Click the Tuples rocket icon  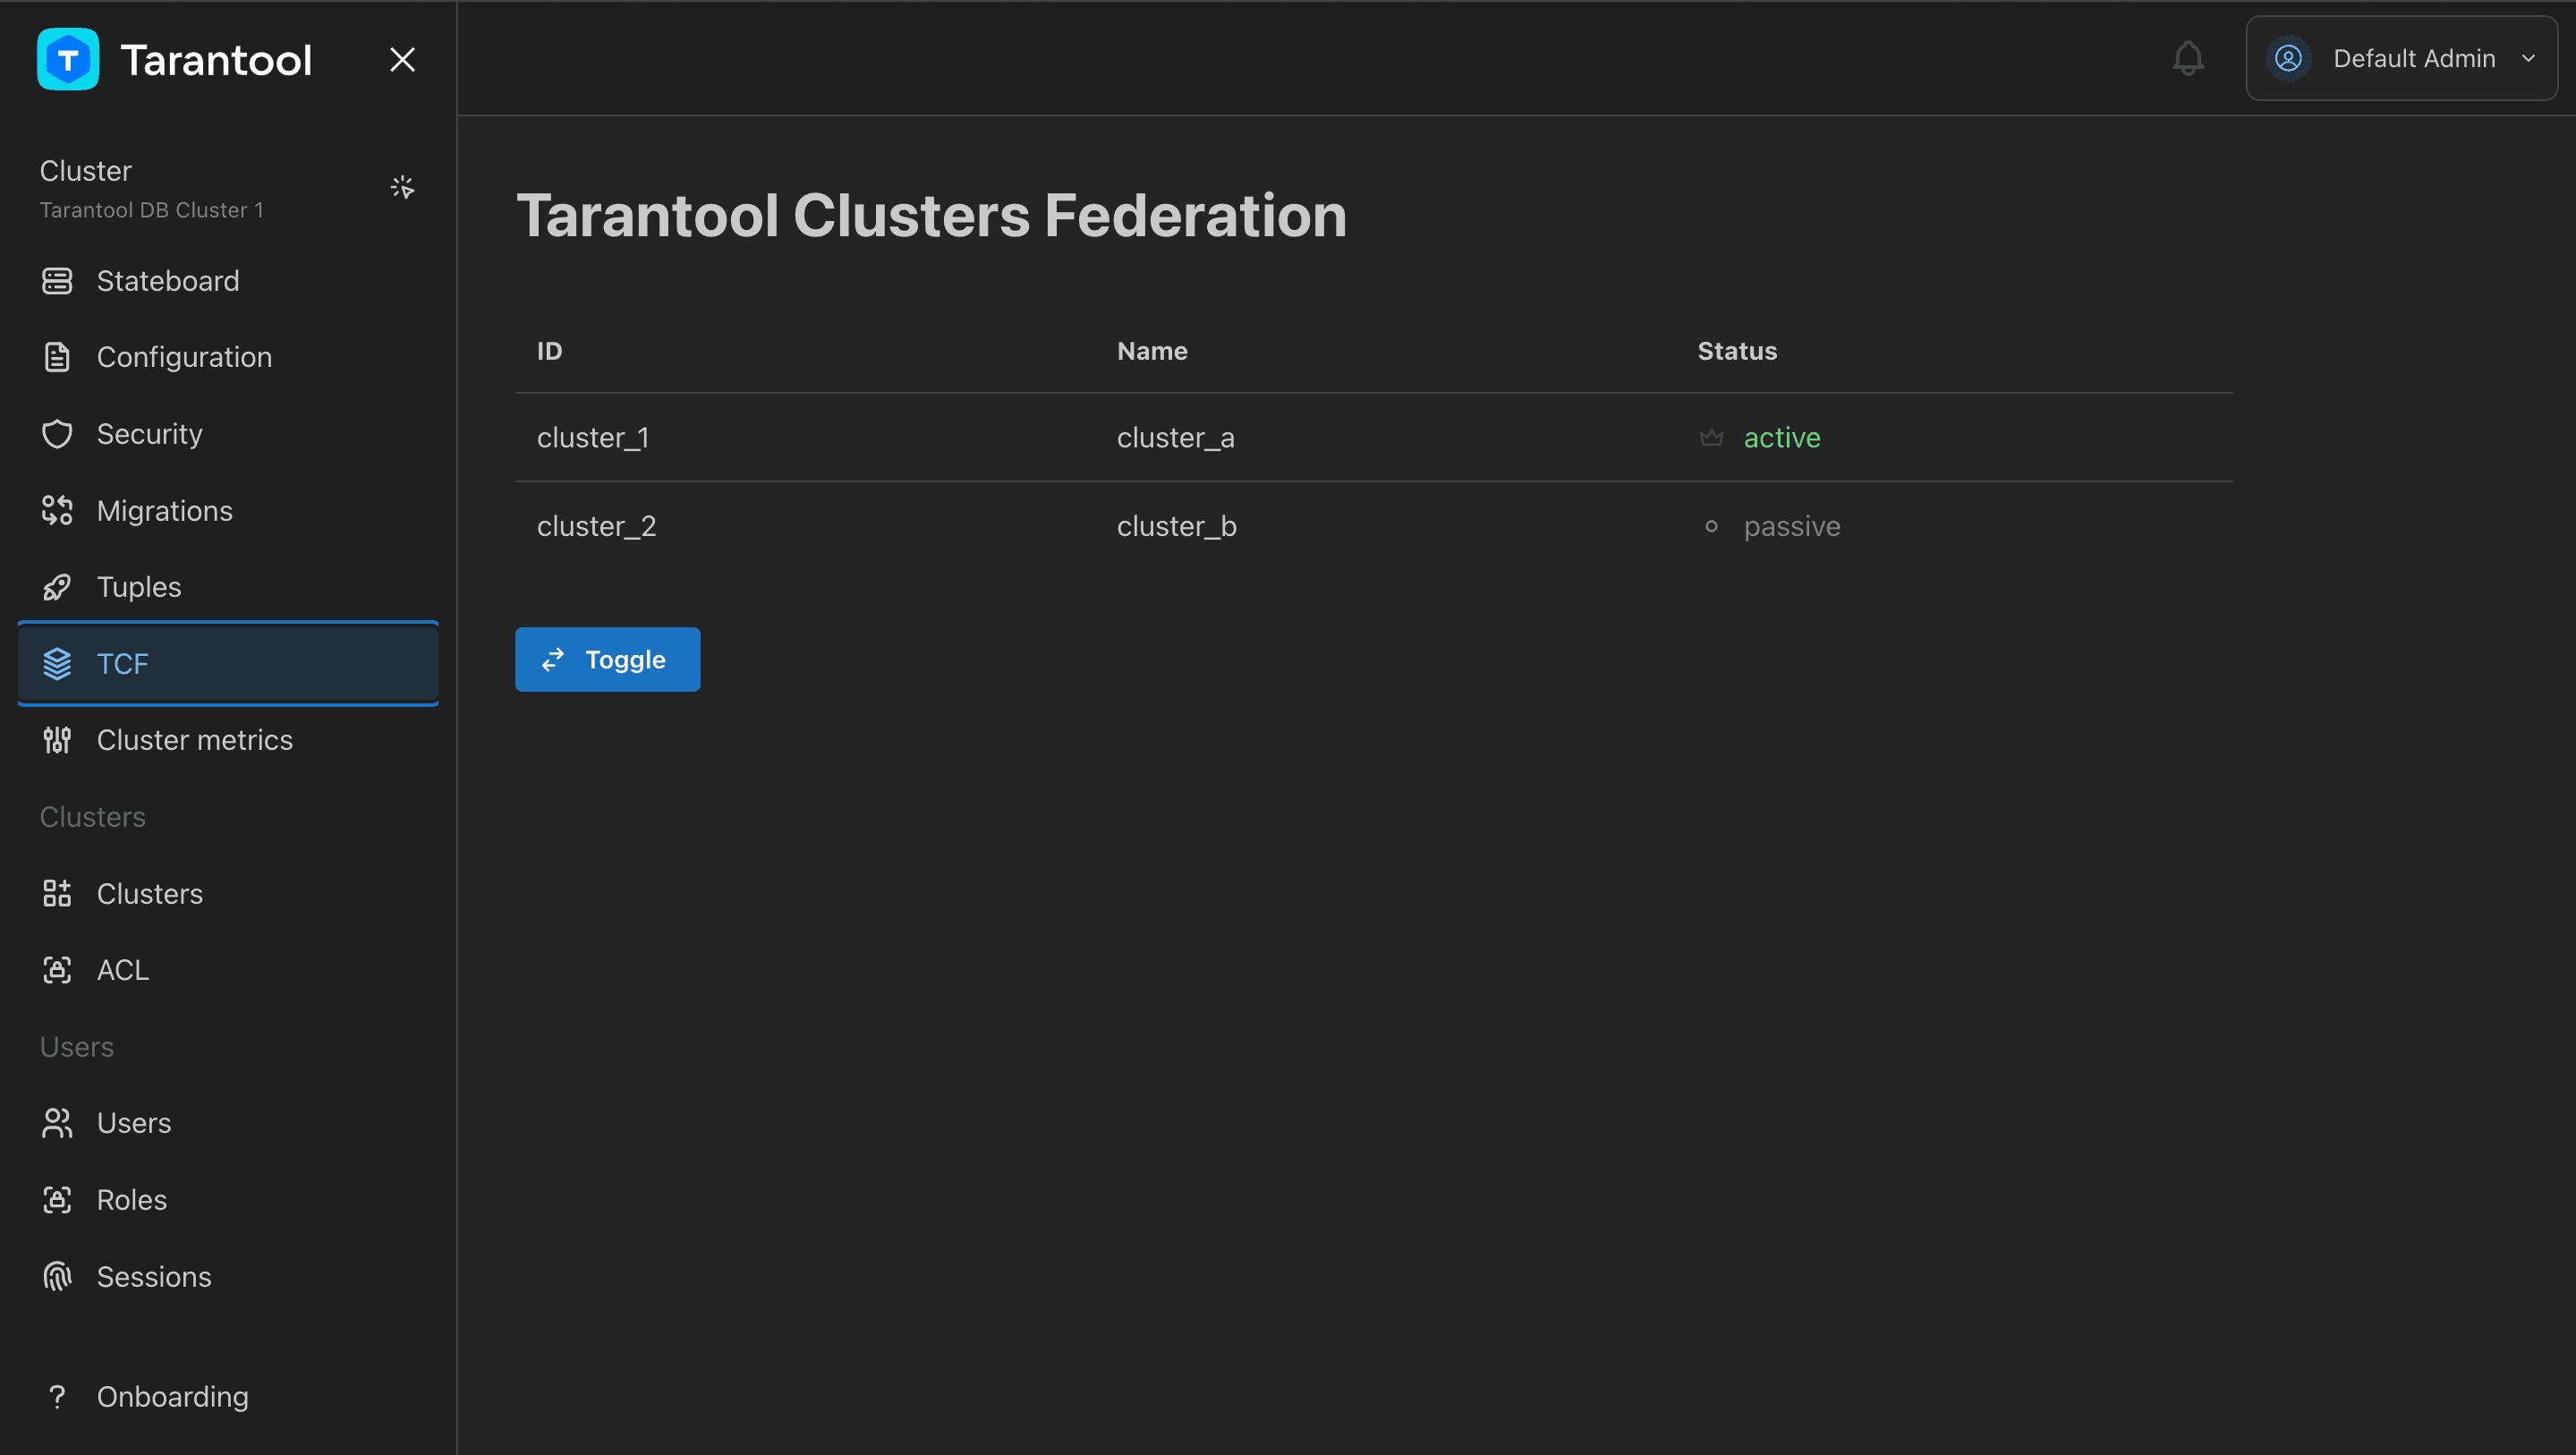click(x=57, y=587)
